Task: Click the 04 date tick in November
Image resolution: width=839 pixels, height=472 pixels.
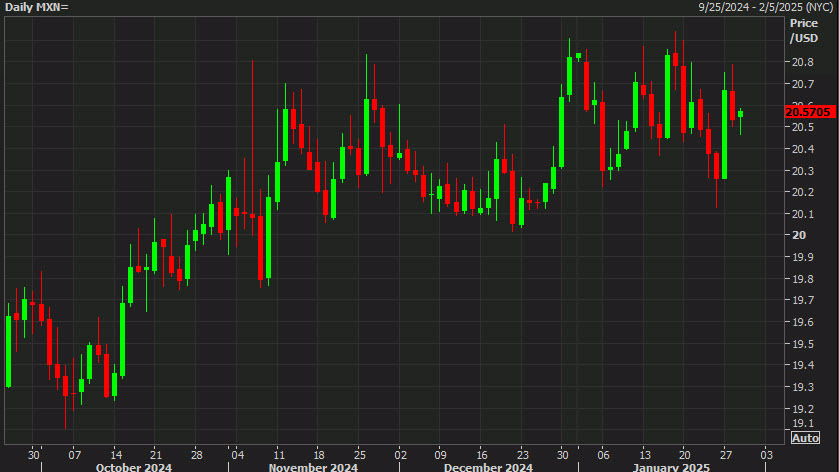Action: tap(238, 455)
